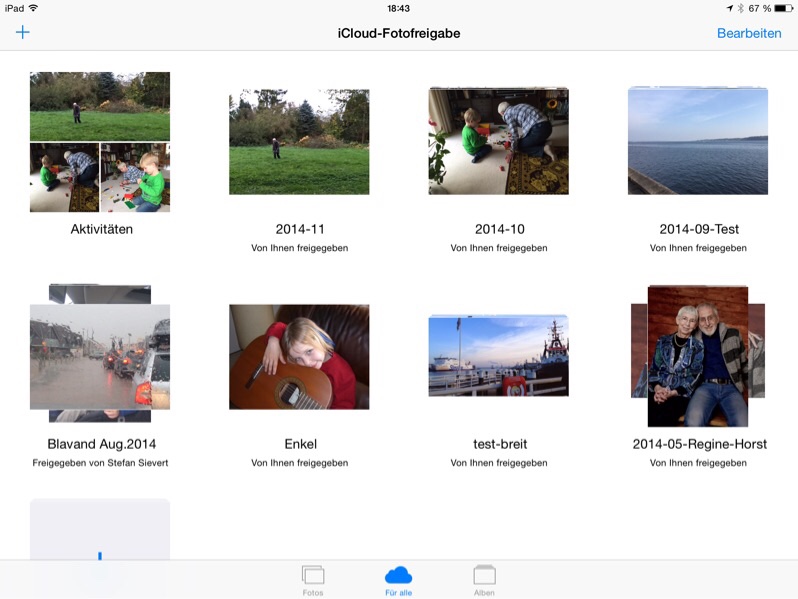This screenshot has width=798, height=599.
Task: Switch to the Alben tab
Action: (484, 579)
